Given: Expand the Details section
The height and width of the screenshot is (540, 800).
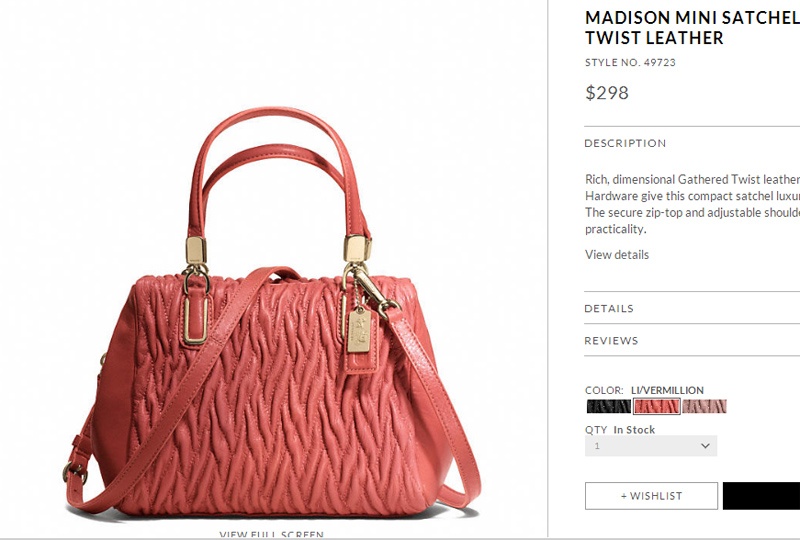Looking at the screenshot, I should tap(692, 308).
